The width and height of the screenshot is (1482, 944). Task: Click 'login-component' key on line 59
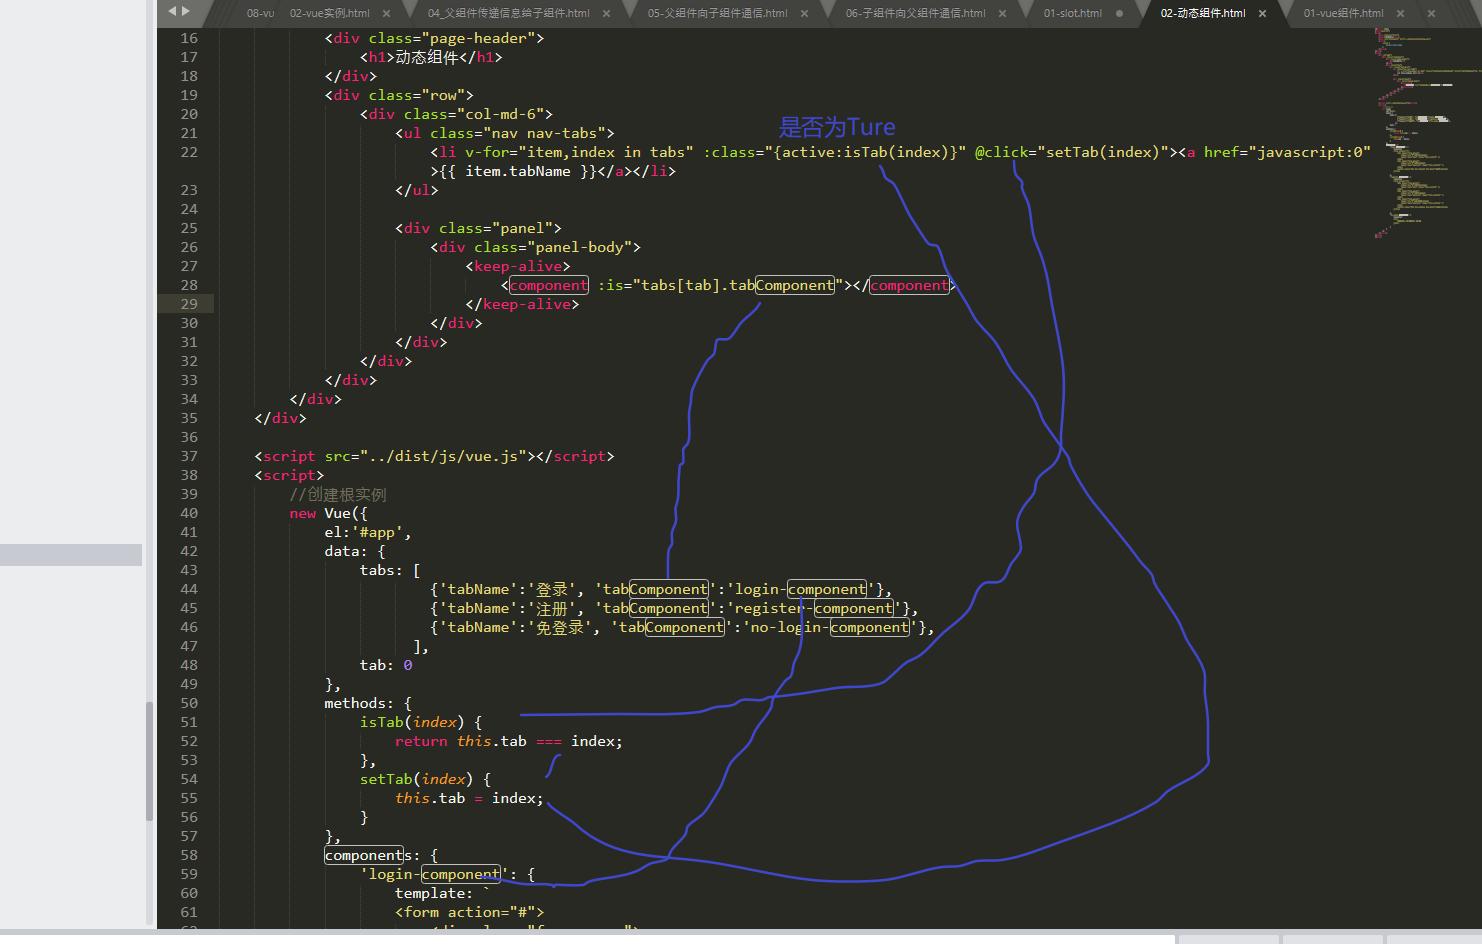pos(434,874)
